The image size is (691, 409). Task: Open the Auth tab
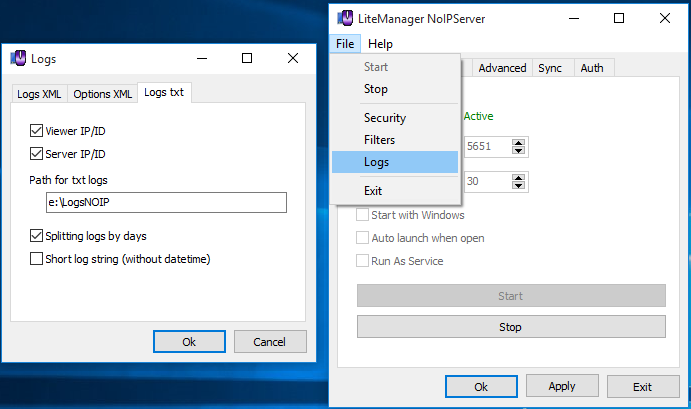pos(592,68)
